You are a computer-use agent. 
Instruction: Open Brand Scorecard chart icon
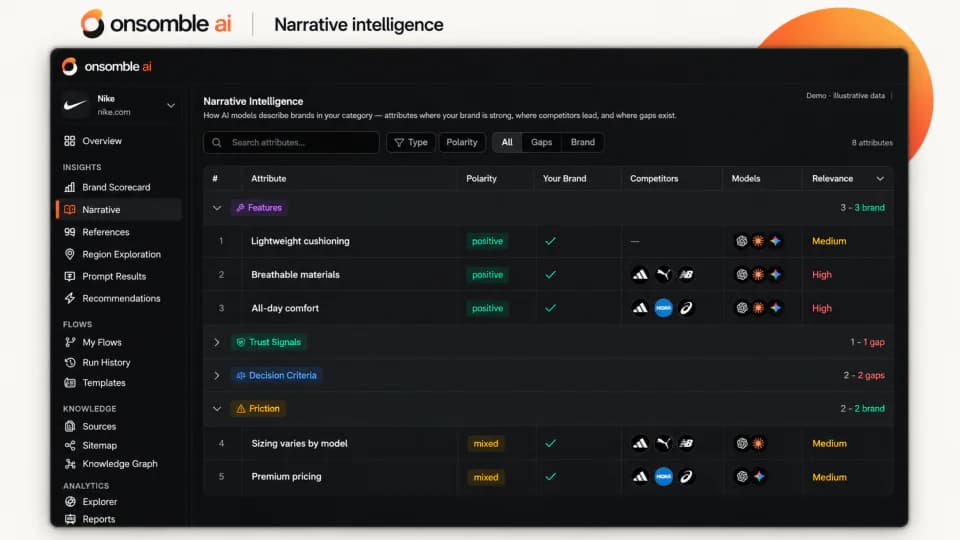click(x=70, y=187)
